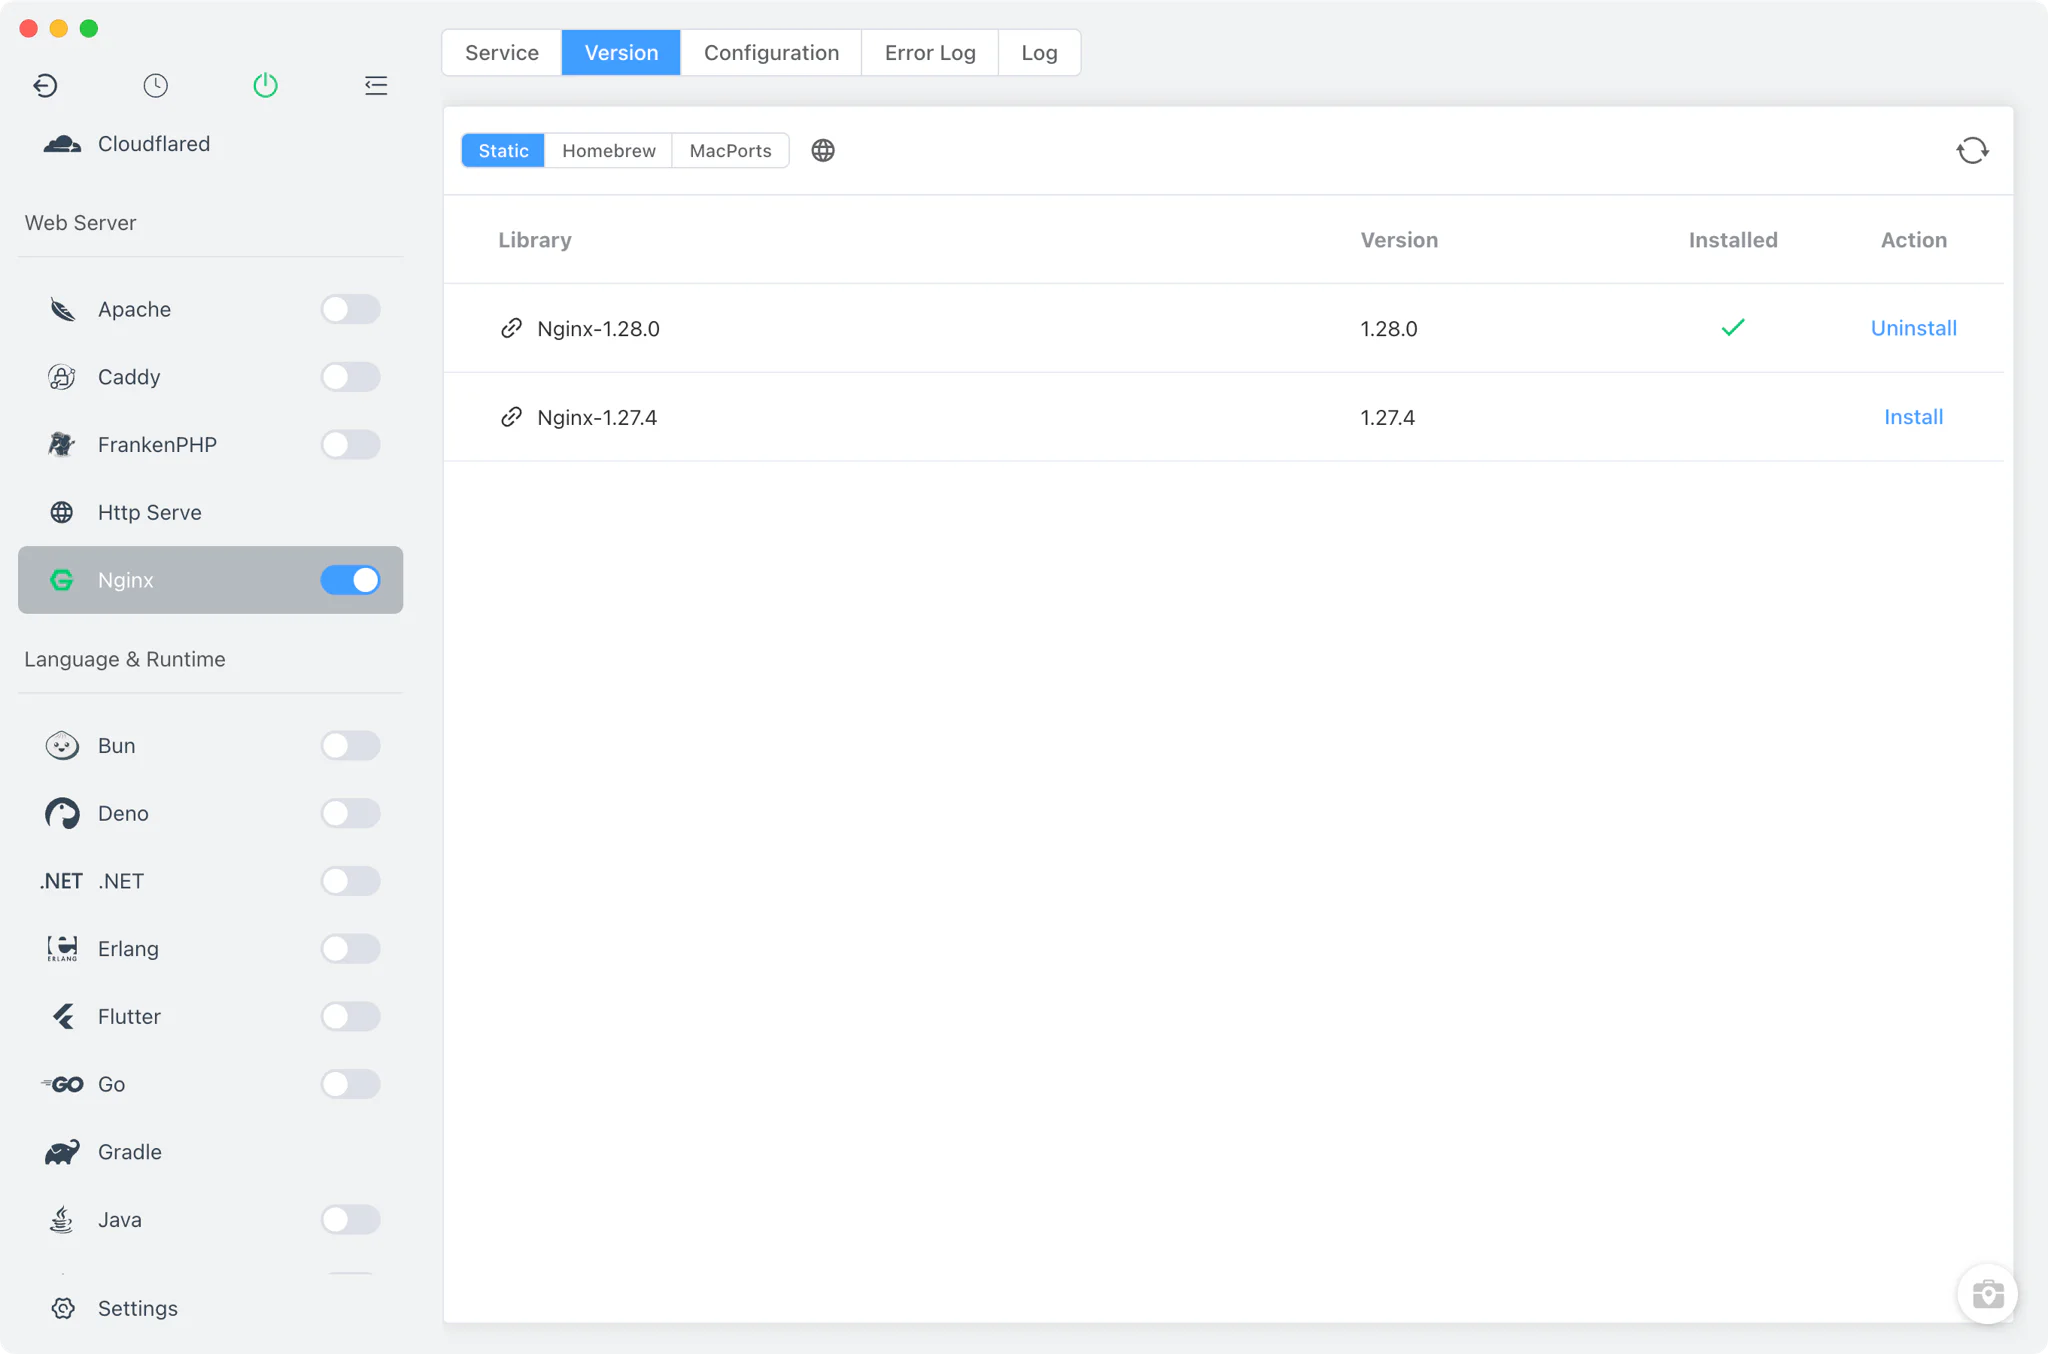The height and width of the screenshot is (1354, 2048).
Task: Click the Go gopher logo icon
Action: 62,1084
